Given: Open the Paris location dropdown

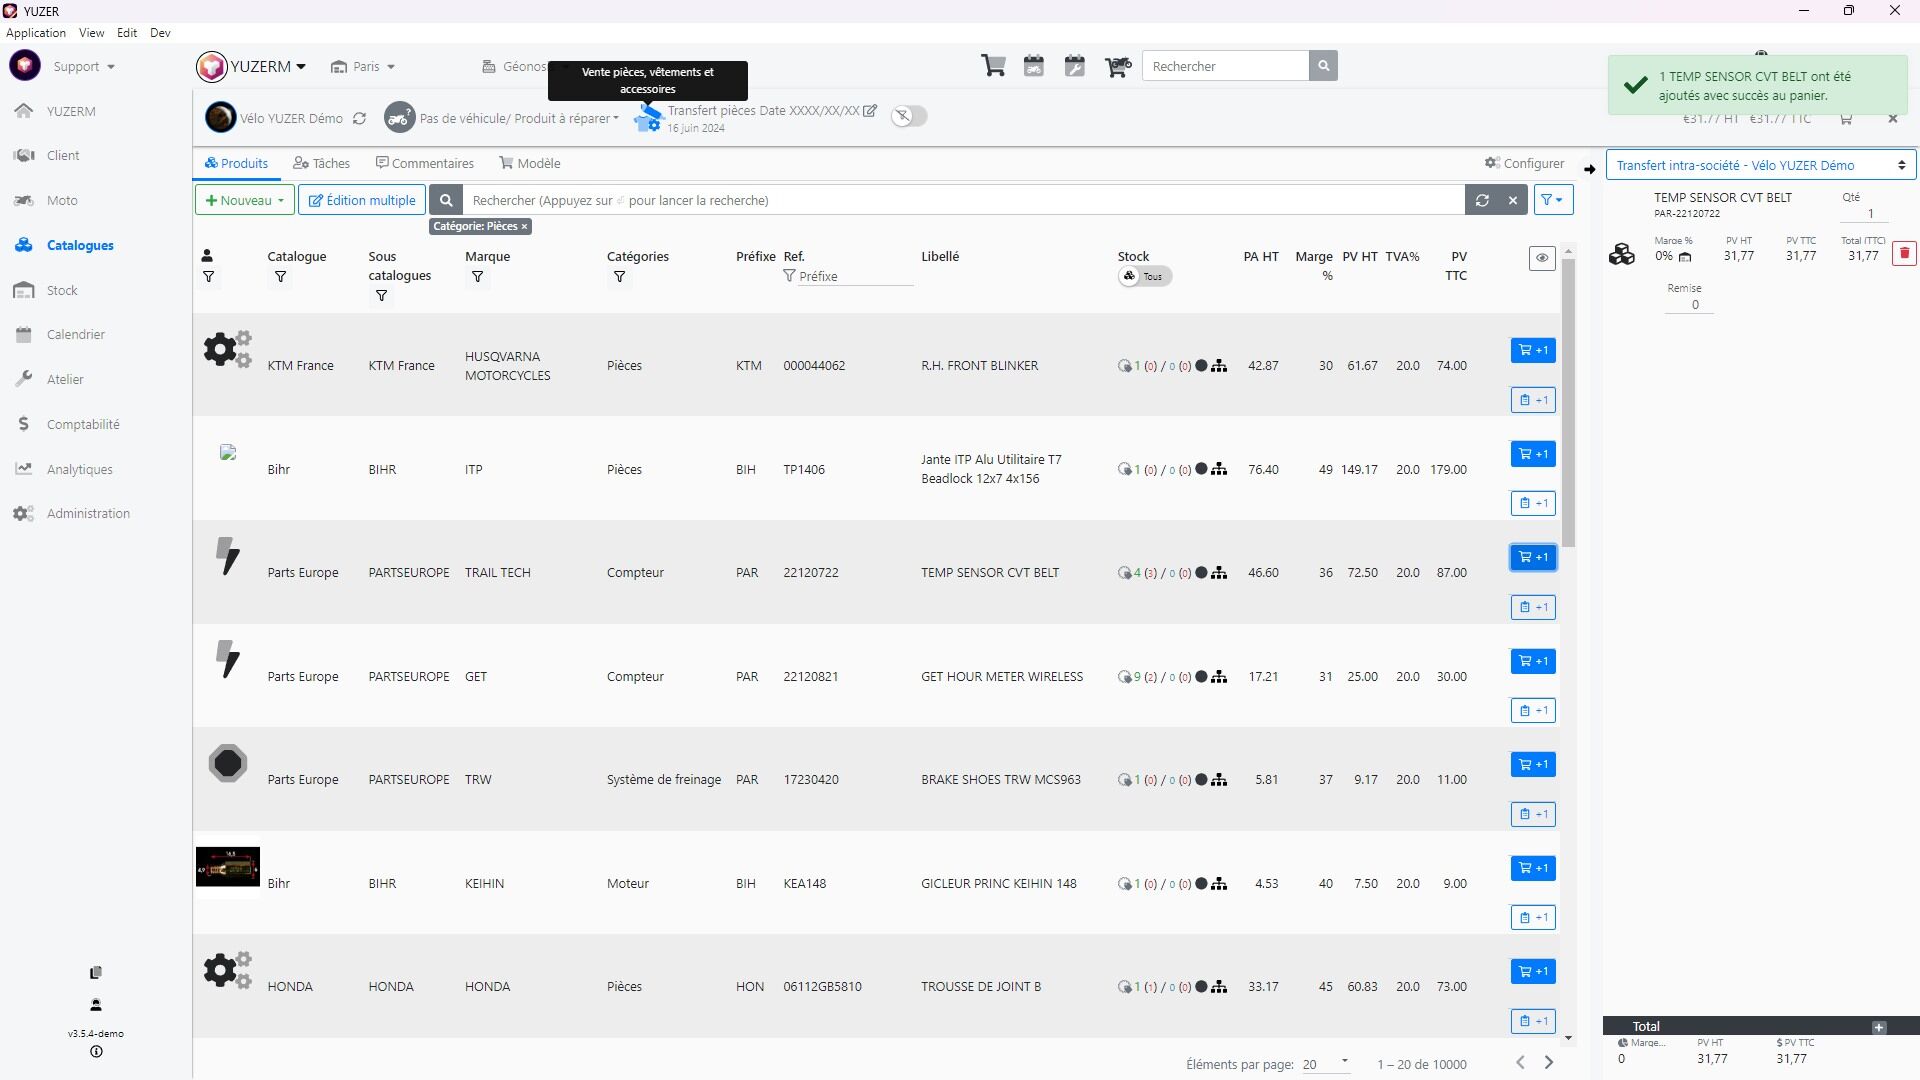Looking at the screenshot, I should pos(365,66).
